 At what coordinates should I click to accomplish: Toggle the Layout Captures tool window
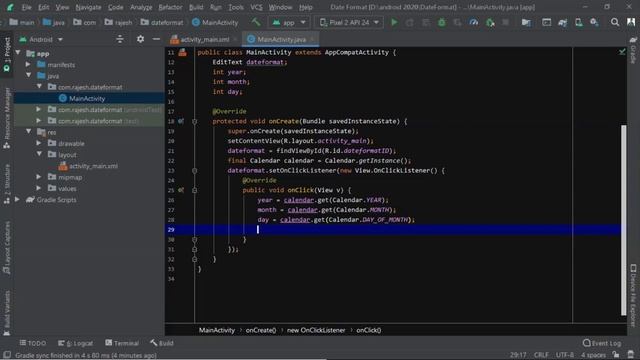pyautogui.click(x=7, y=247)
